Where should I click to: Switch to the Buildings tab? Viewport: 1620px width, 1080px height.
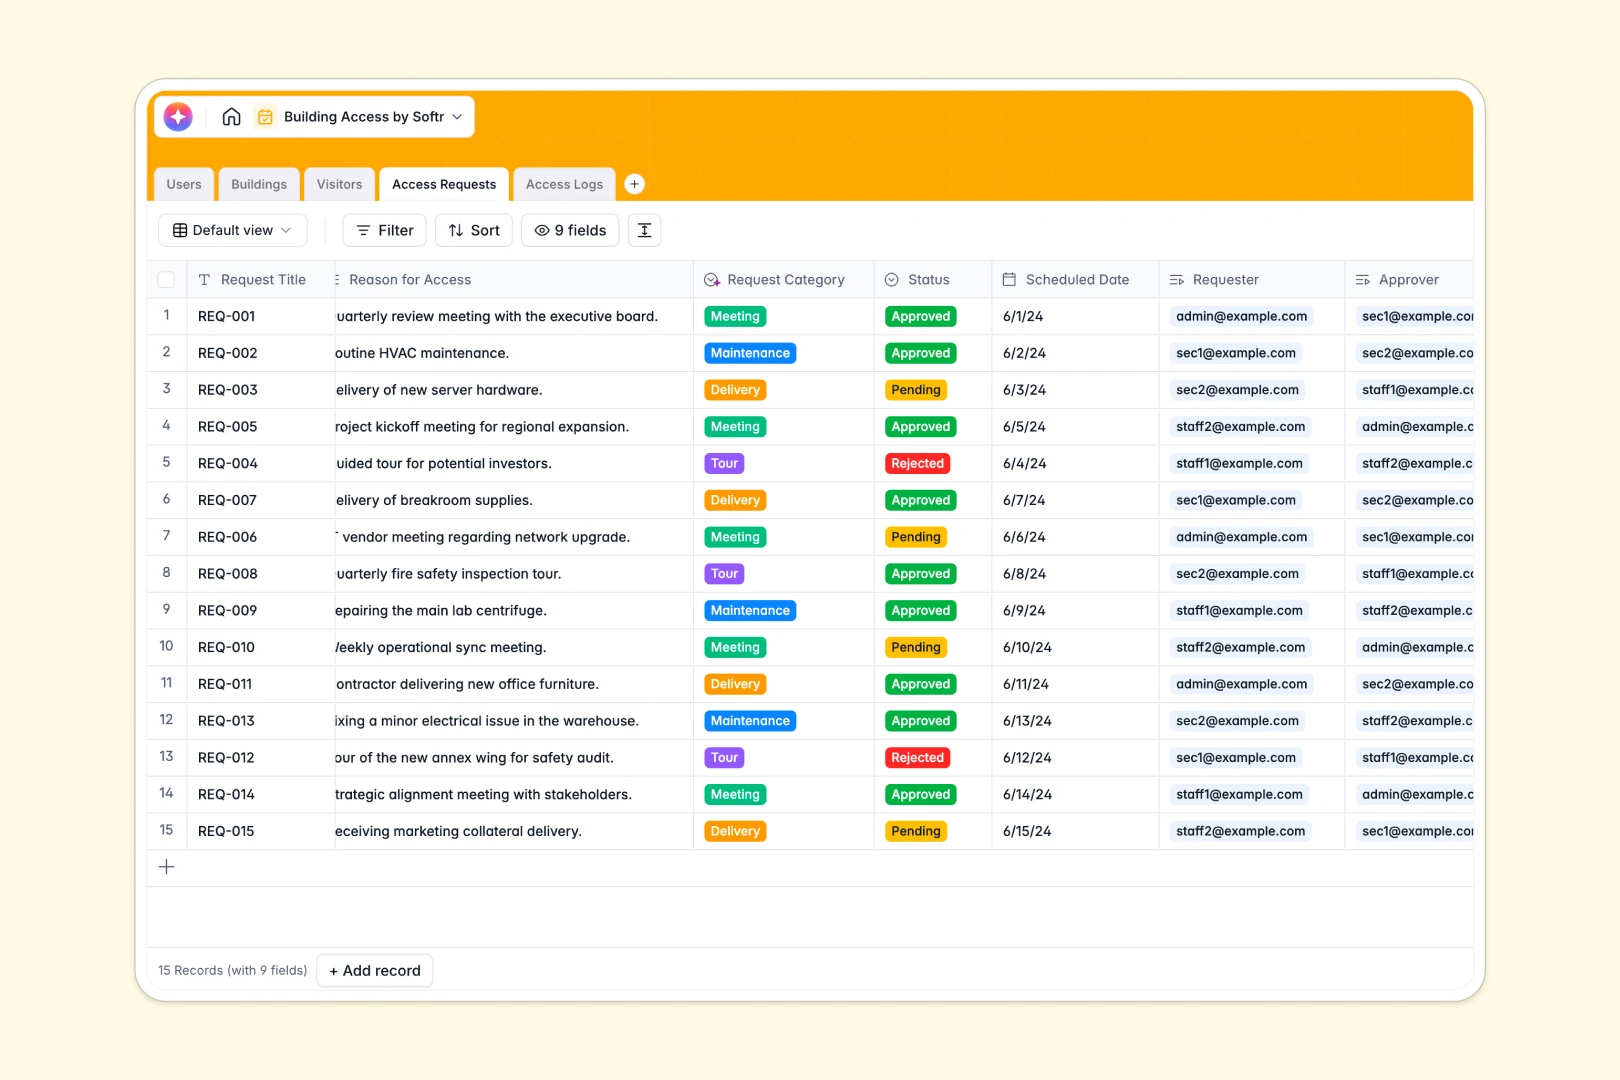[x=259, y=184]
